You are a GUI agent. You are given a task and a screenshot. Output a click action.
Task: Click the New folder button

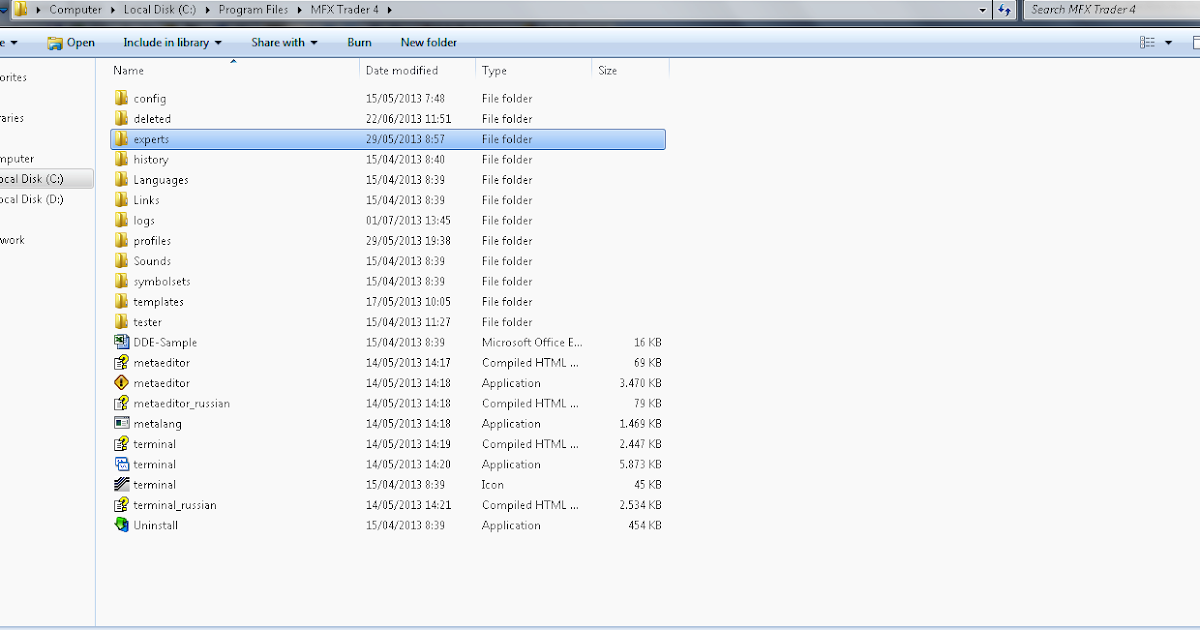coord(429,42)
